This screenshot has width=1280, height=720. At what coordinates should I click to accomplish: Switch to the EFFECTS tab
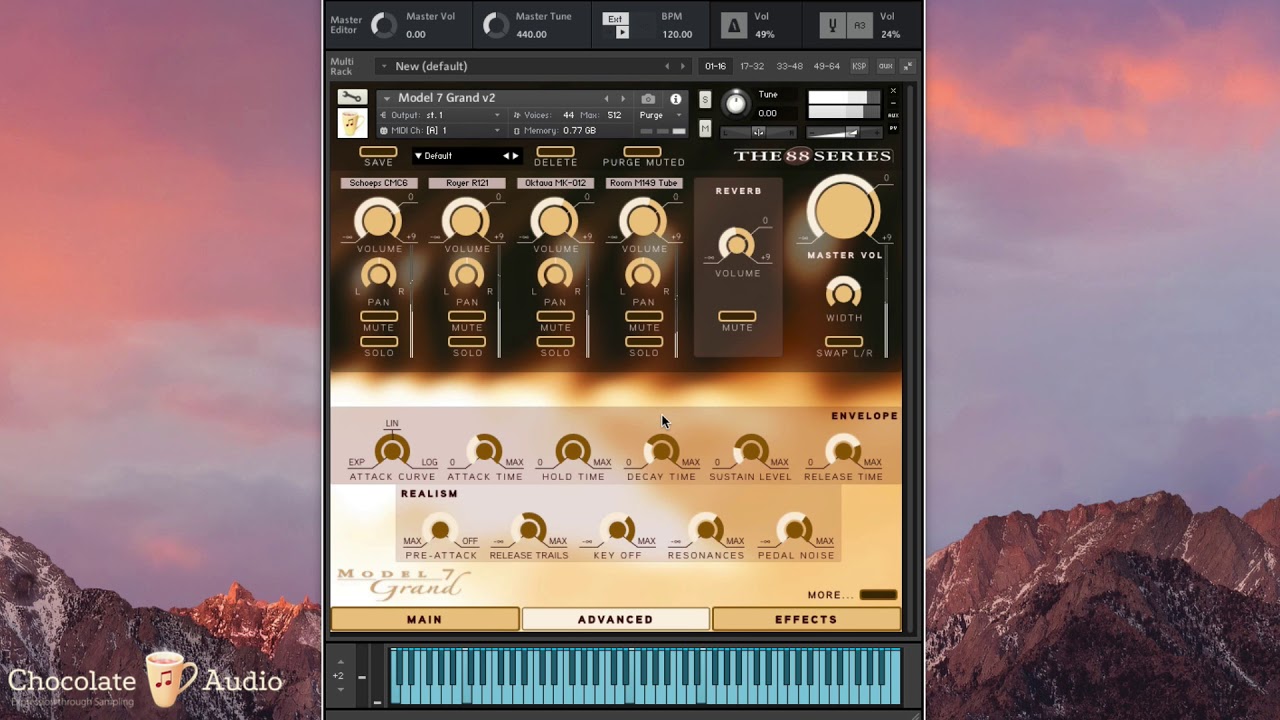click(806, 619)
